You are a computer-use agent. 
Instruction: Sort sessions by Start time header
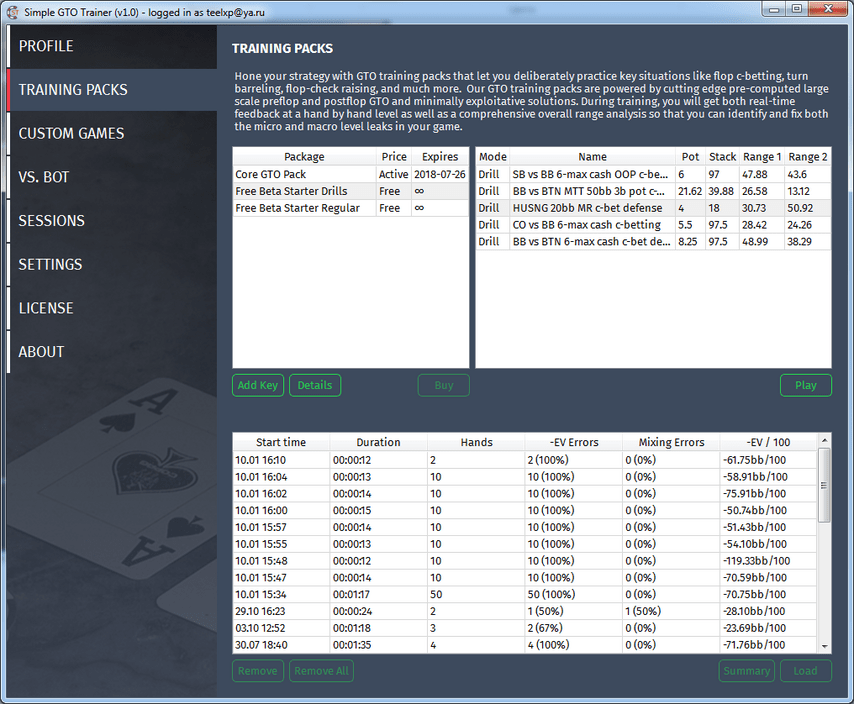click(281, 442)
